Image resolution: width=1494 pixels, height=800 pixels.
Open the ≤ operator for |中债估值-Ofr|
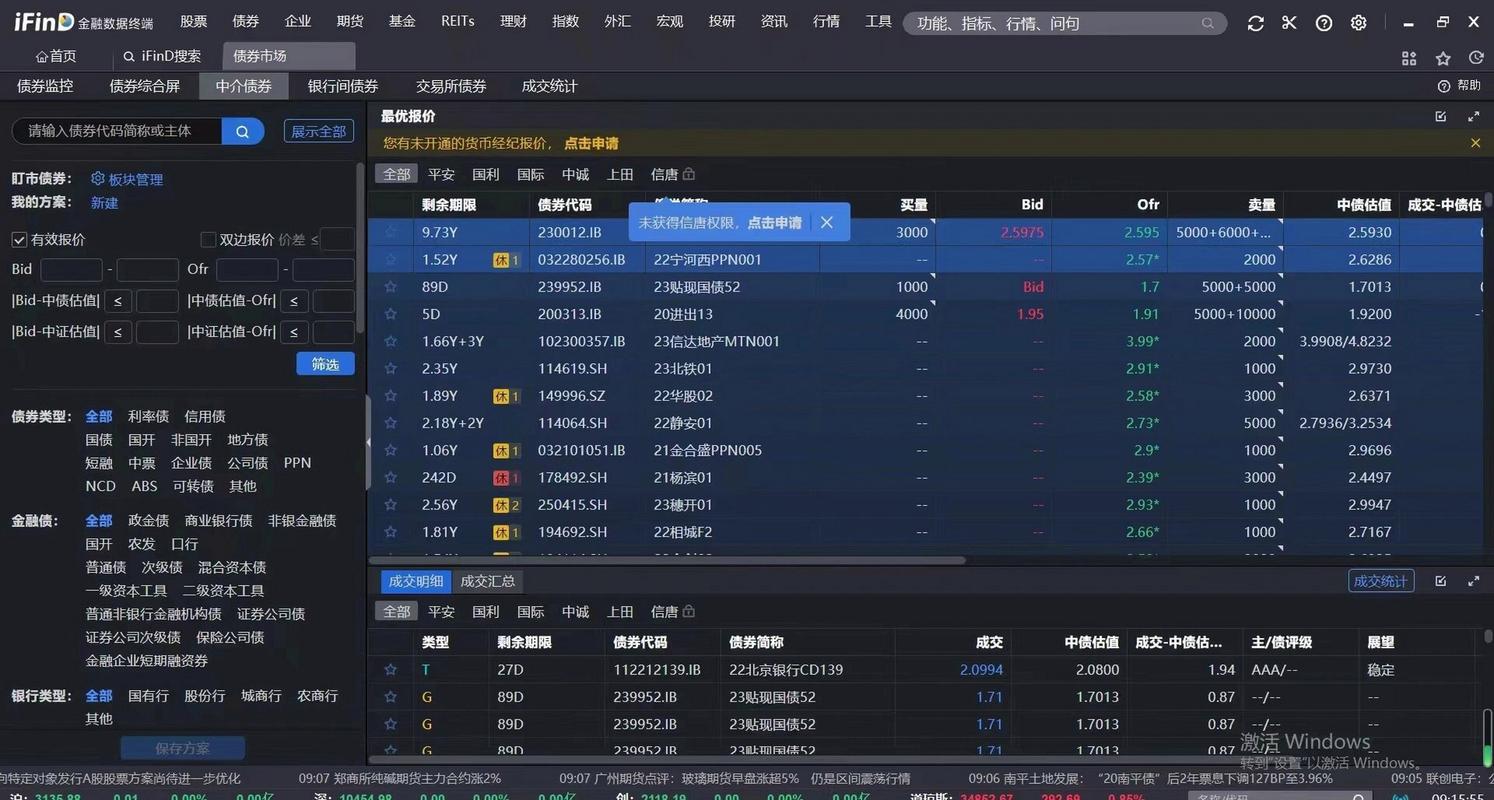coord(294,301)
